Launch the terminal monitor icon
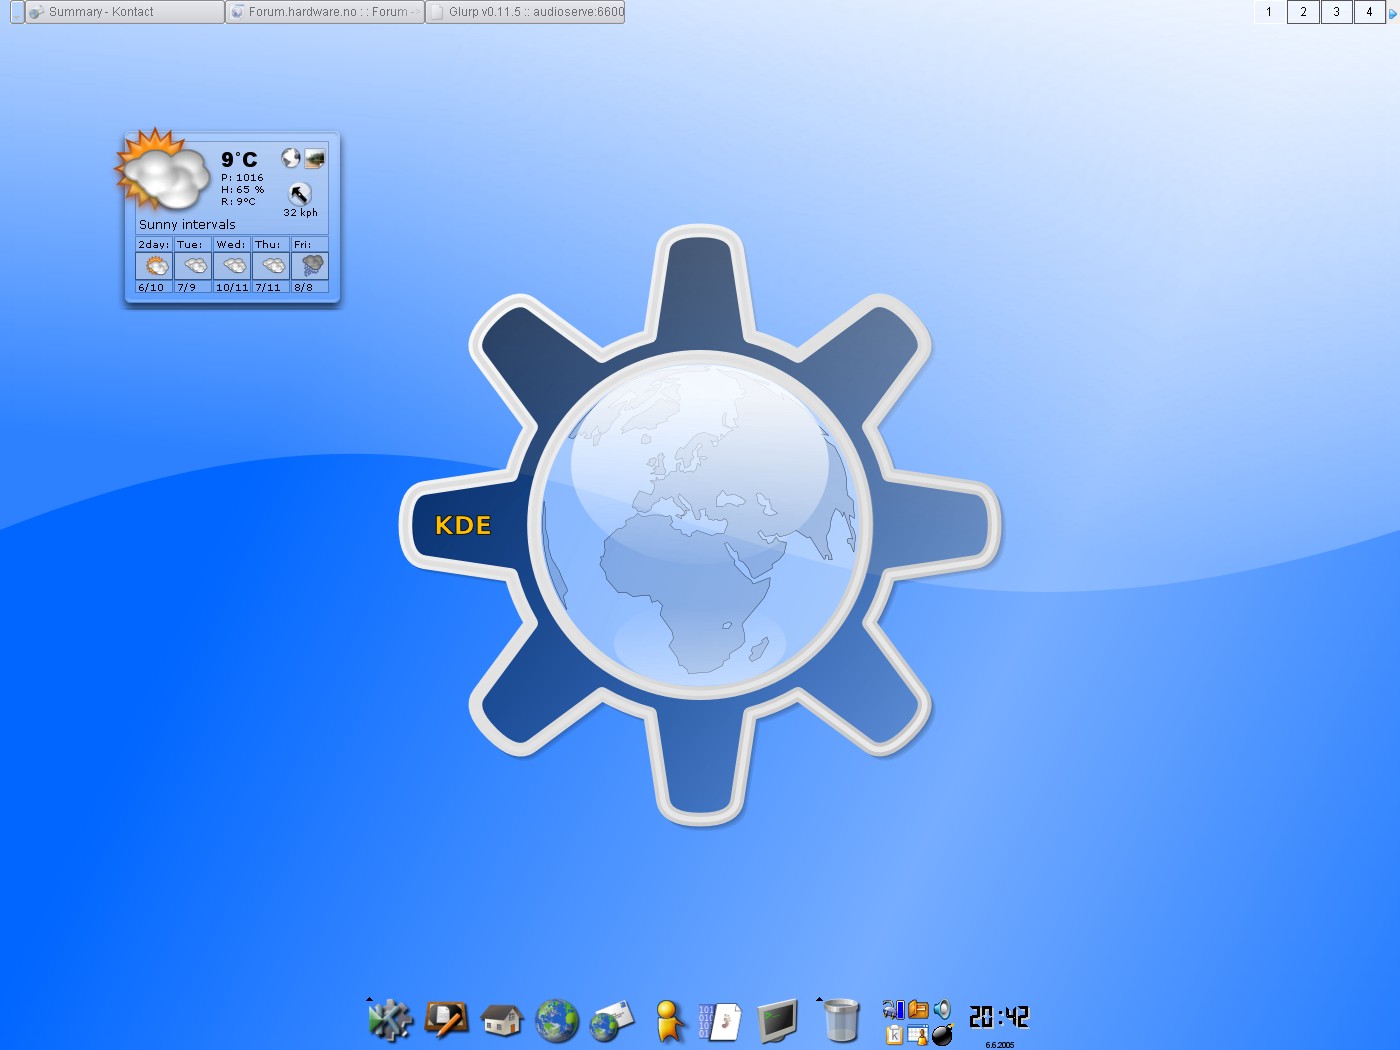The height and width of the screenshot is (1050, 1400). coord(777,1021)
